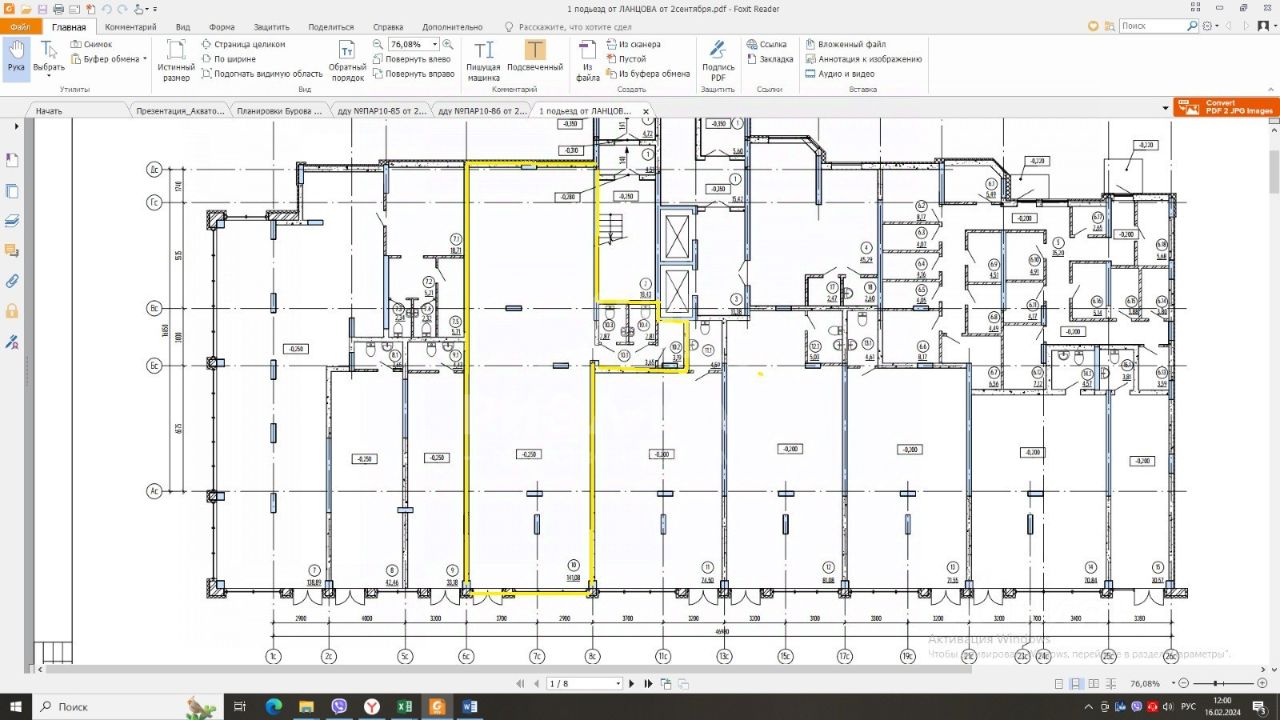Insert Вложенный файл attachment
The image size is (1280, 720).
tap(845, 44)
